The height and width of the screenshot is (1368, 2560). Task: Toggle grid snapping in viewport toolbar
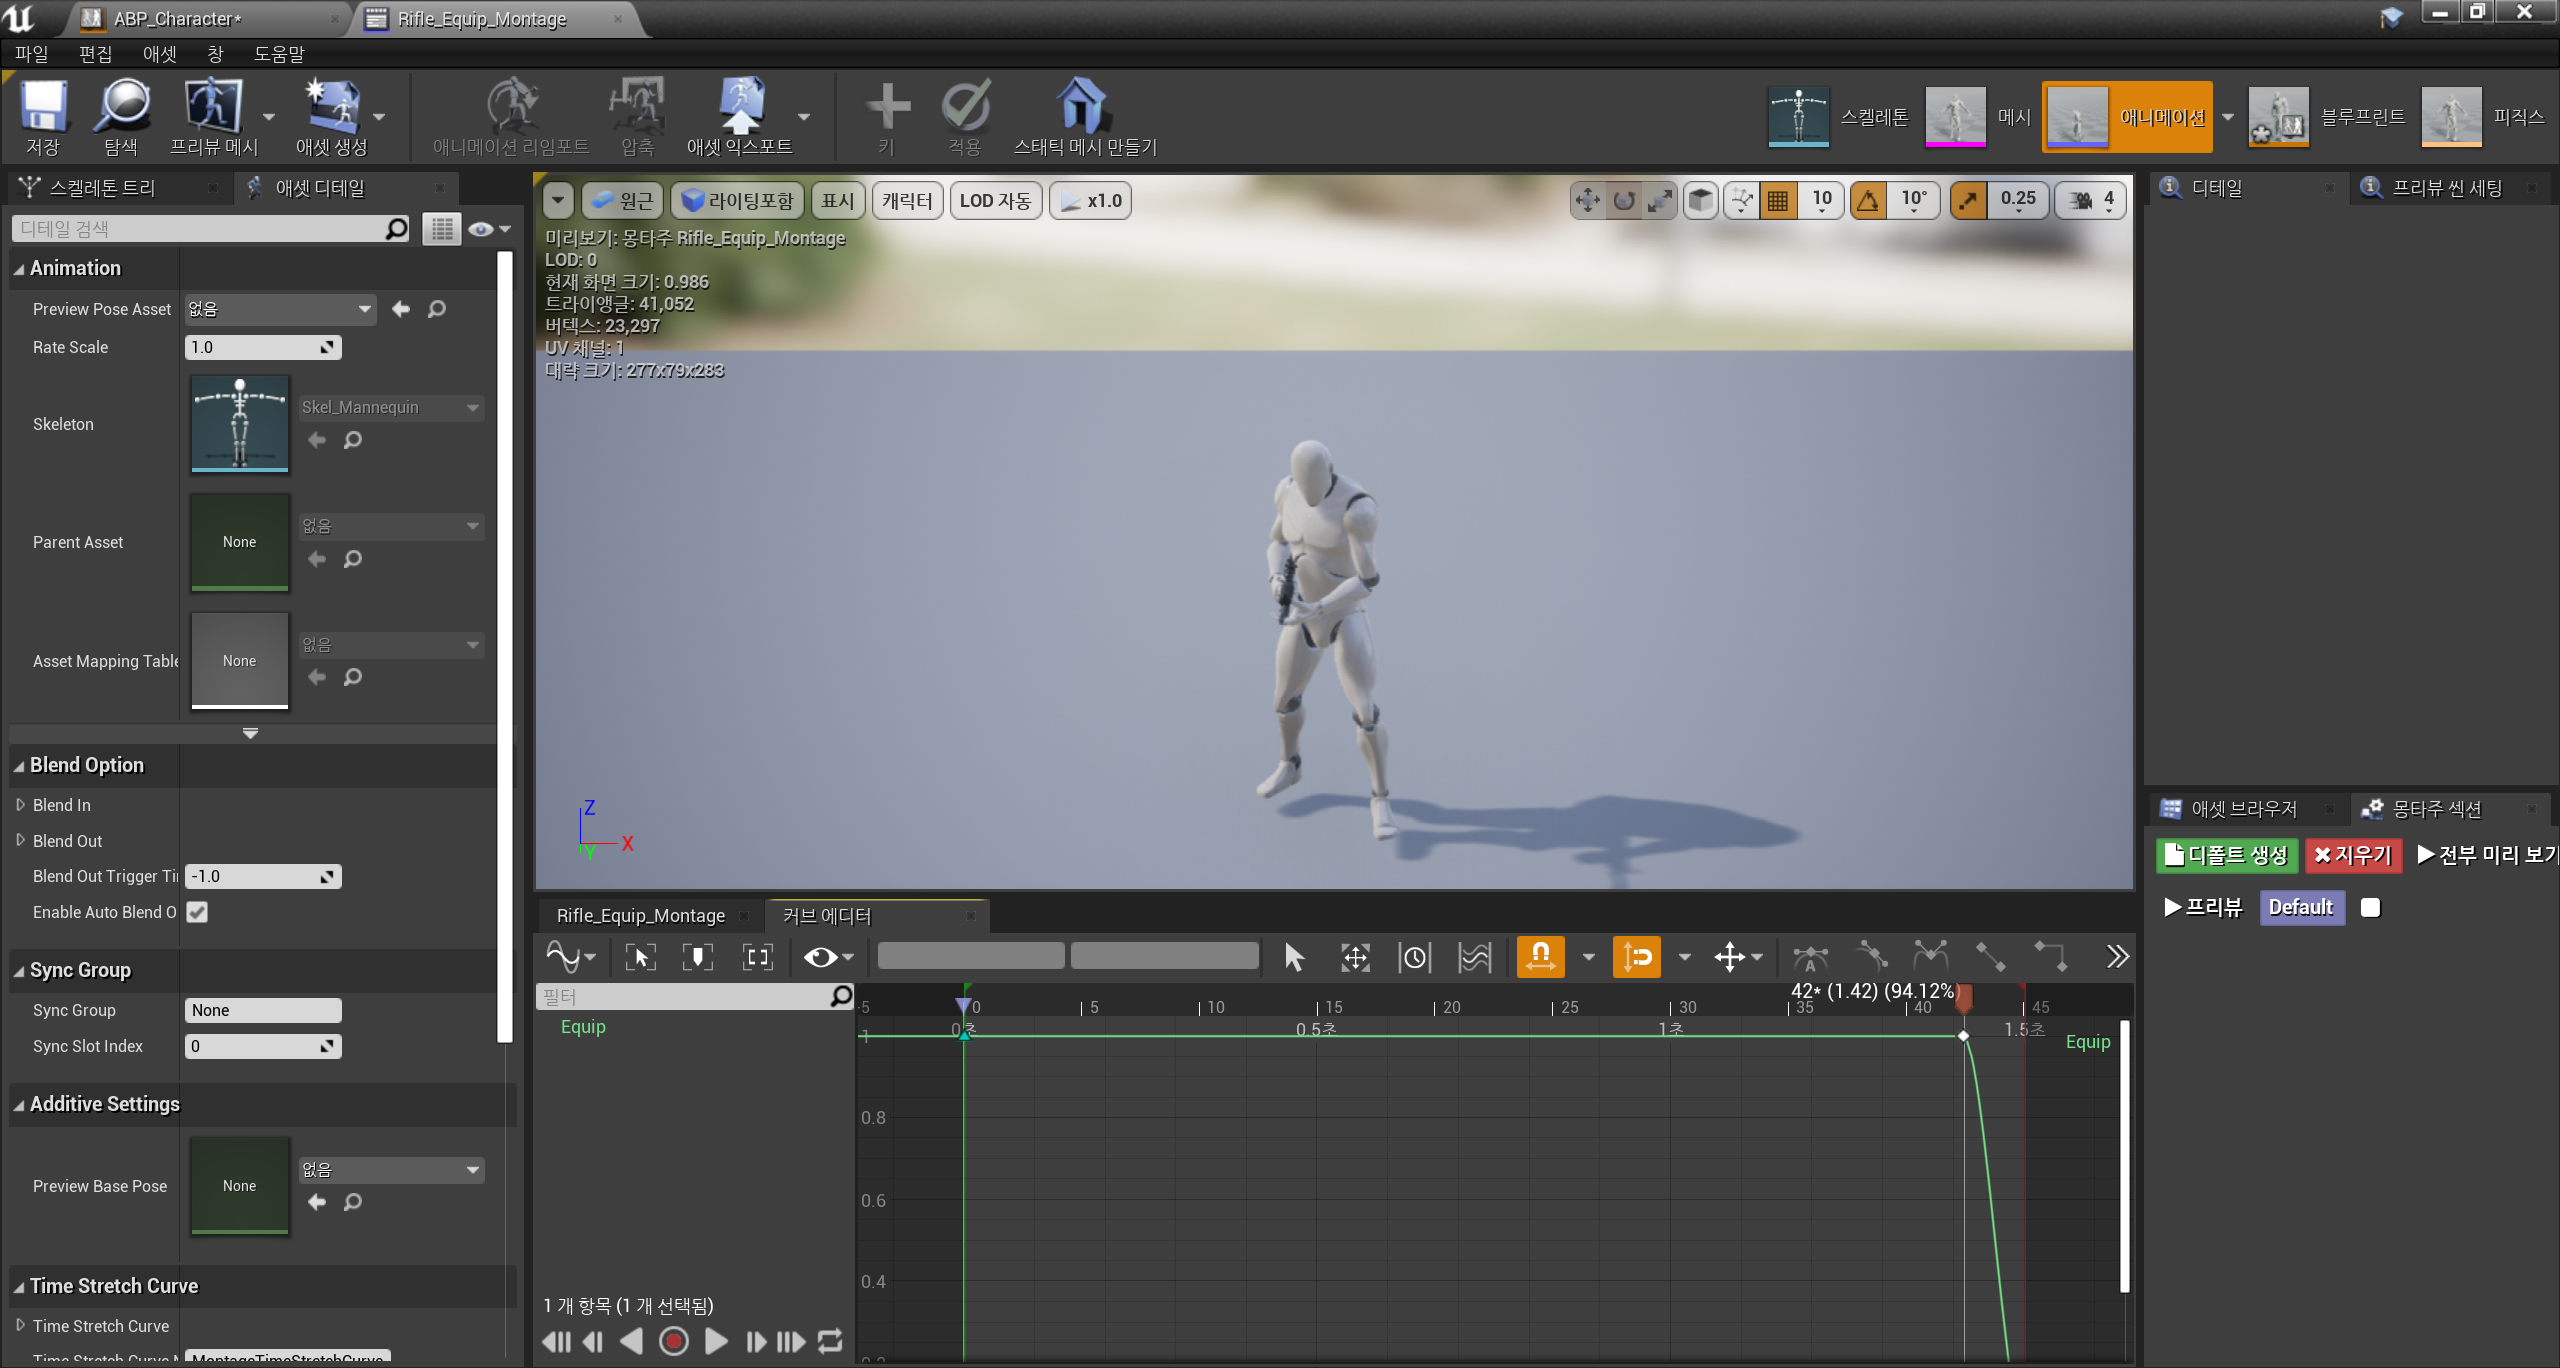pyautogui.click(x=1778, y=201)
